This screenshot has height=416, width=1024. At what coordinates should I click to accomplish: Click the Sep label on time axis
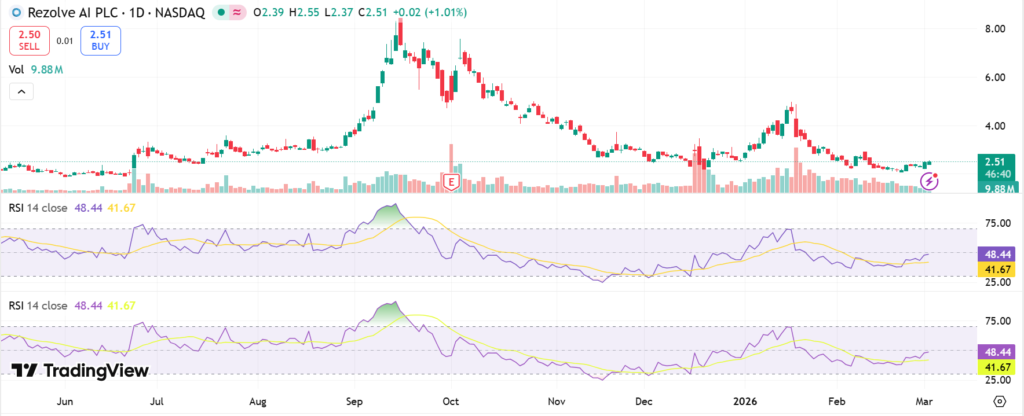(356, 401)
